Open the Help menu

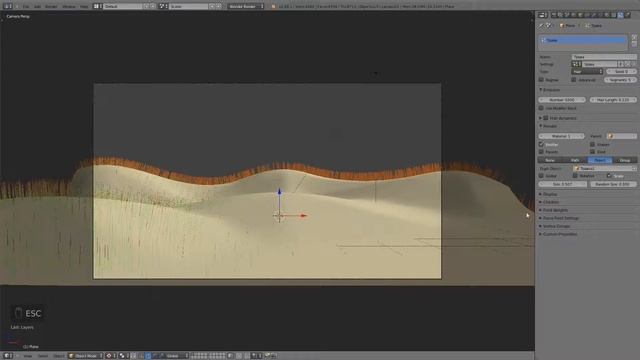pos(84,6)
